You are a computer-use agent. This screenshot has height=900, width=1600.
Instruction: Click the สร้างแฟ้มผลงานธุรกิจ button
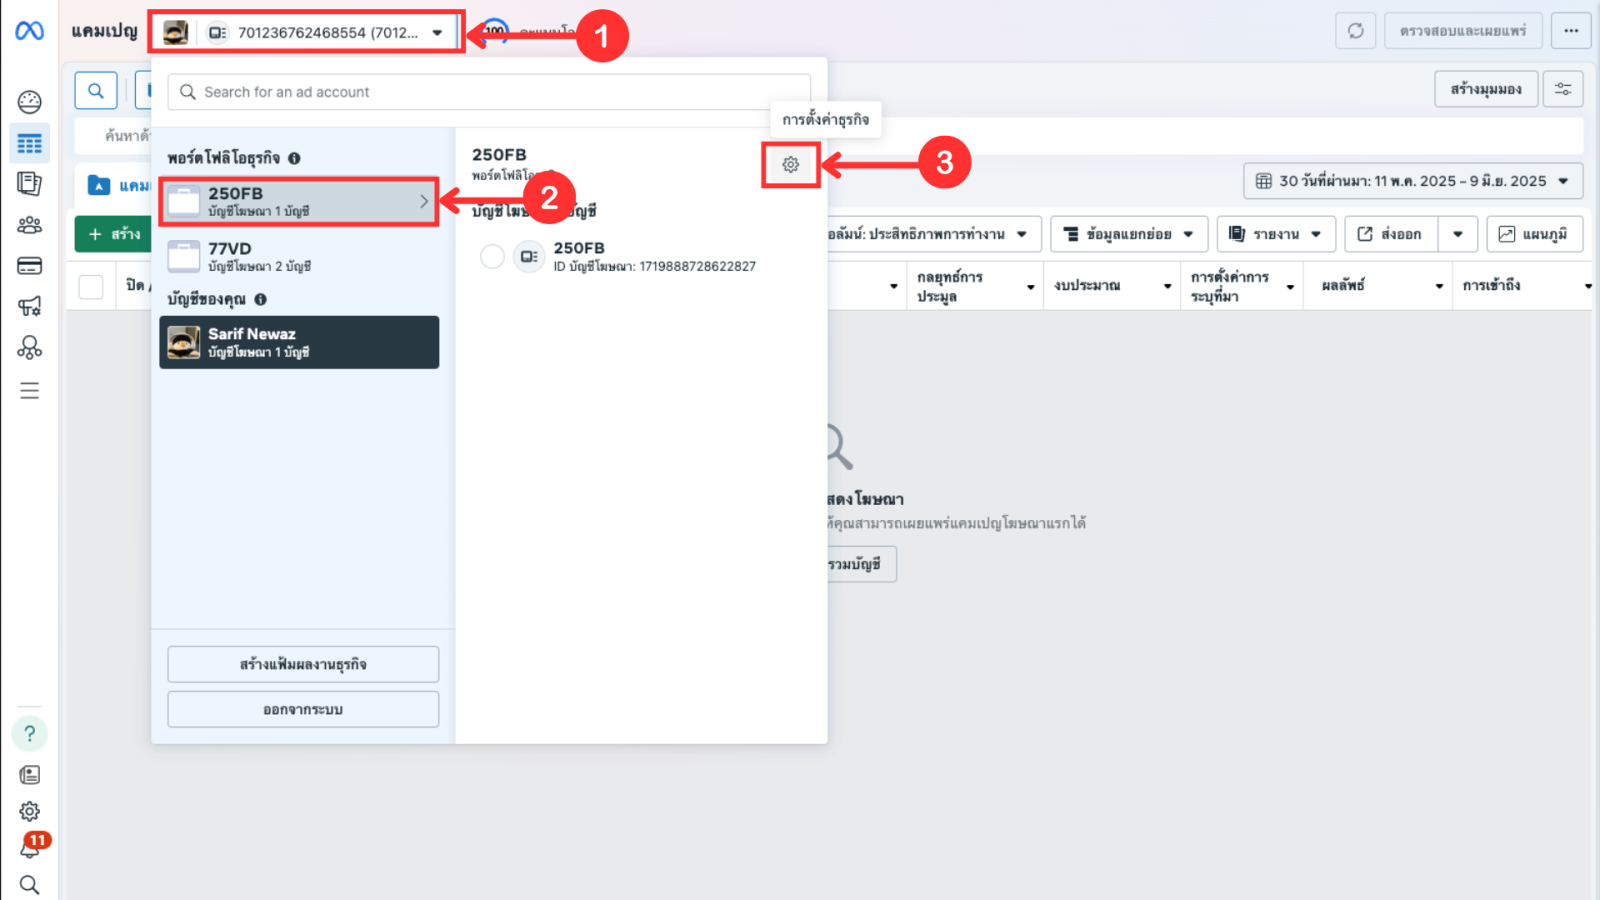tap(303, 664)
